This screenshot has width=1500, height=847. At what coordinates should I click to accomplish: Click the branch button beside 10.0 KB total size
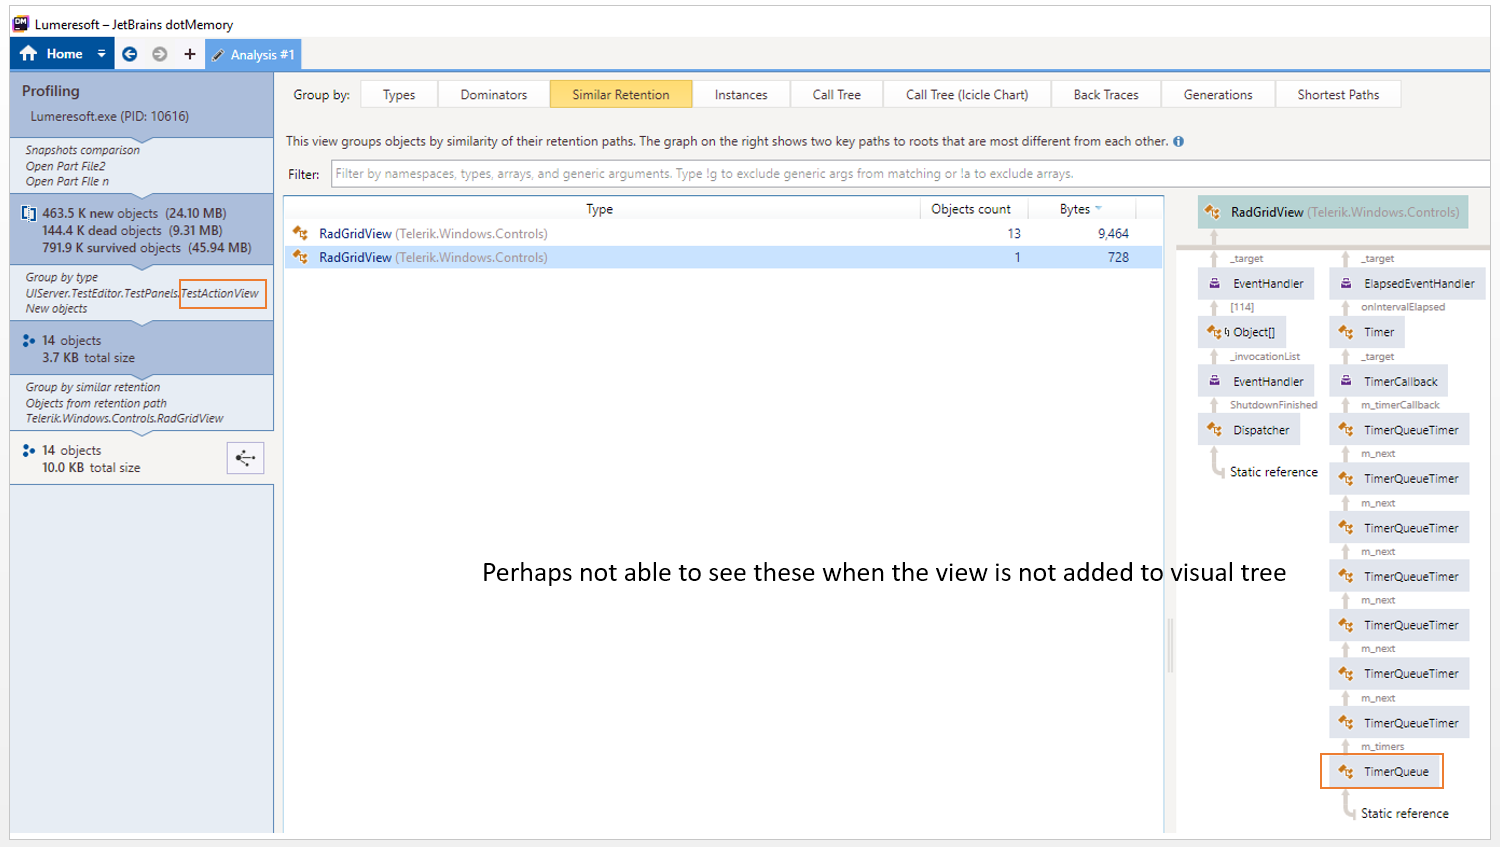pyautogui.click(x=245, y=458)
